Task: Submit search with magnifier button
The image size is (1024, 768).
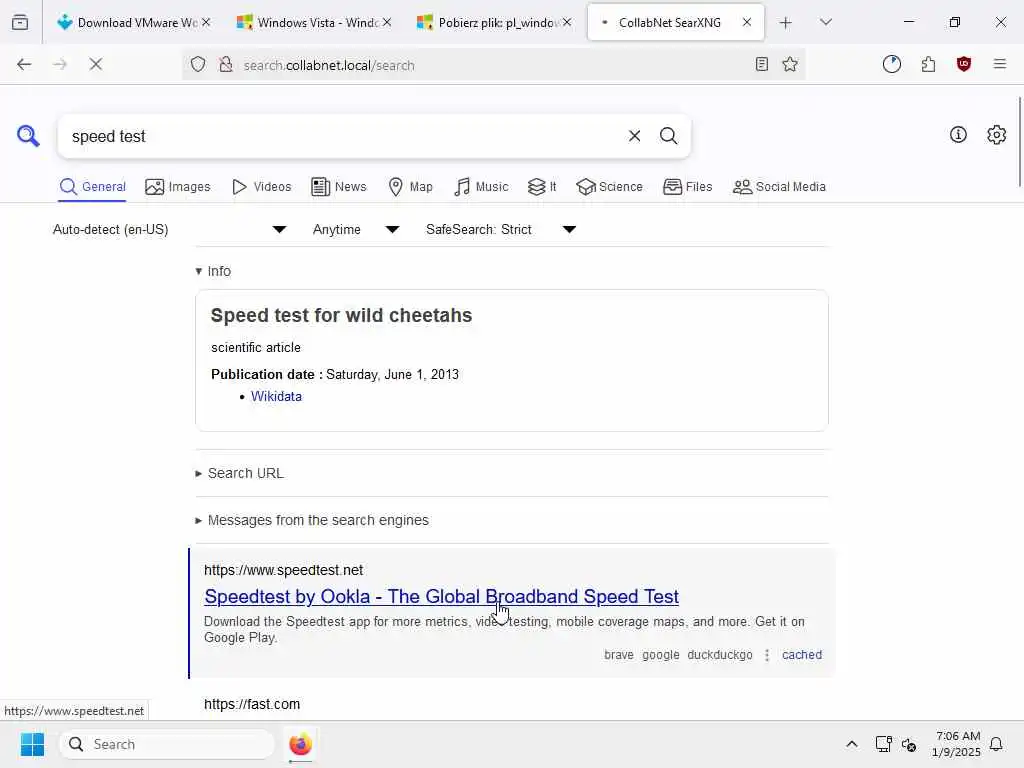Action: [x=668, y=136]
